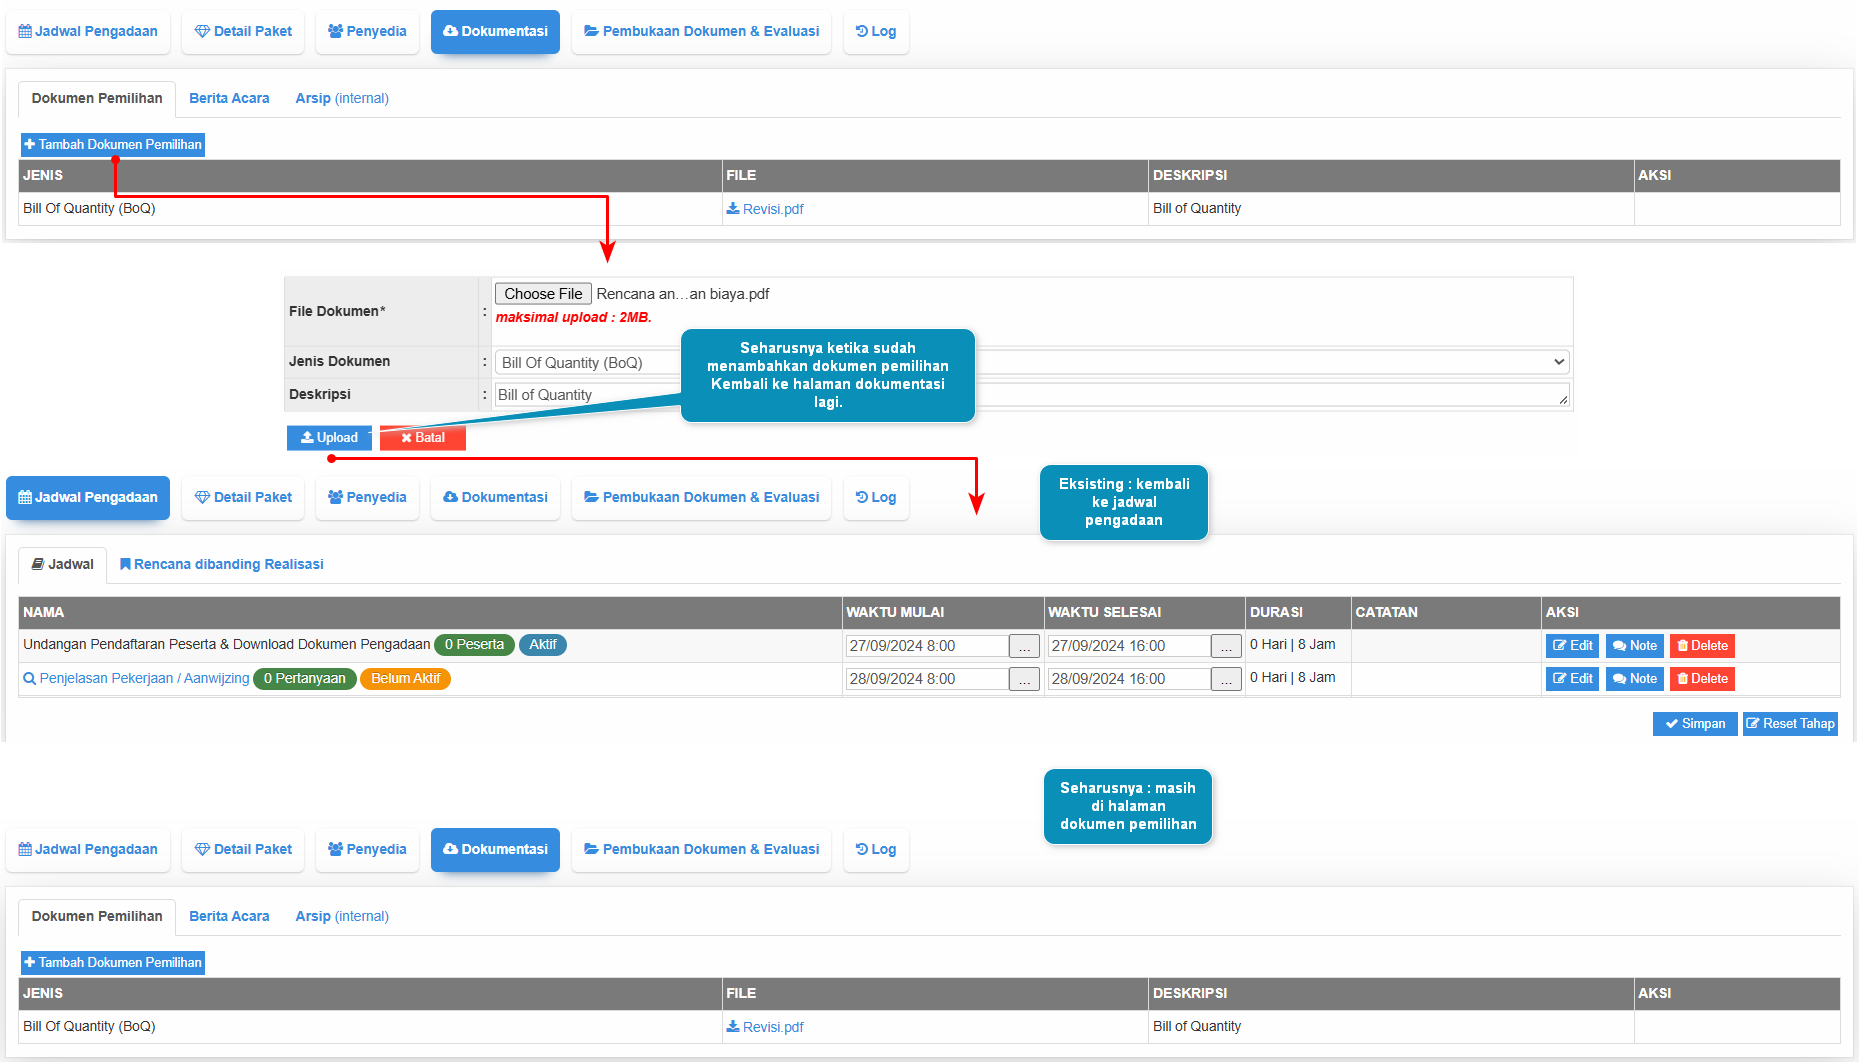The height and width of the screenshot is (1062, 1859).
Task: Click the plus icon on the bottommost Tambah Dokumen Pemilihan
Action: tap(30, 962)
